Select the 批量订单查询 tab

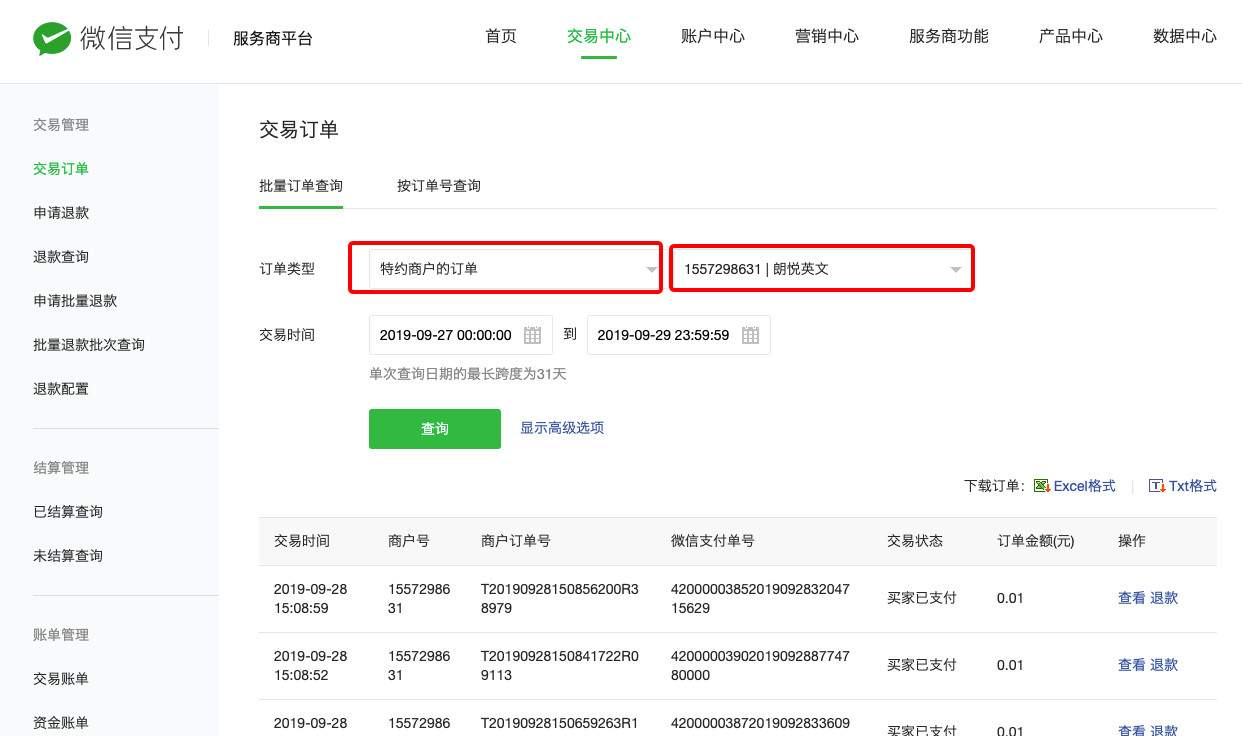coord(301,186)
